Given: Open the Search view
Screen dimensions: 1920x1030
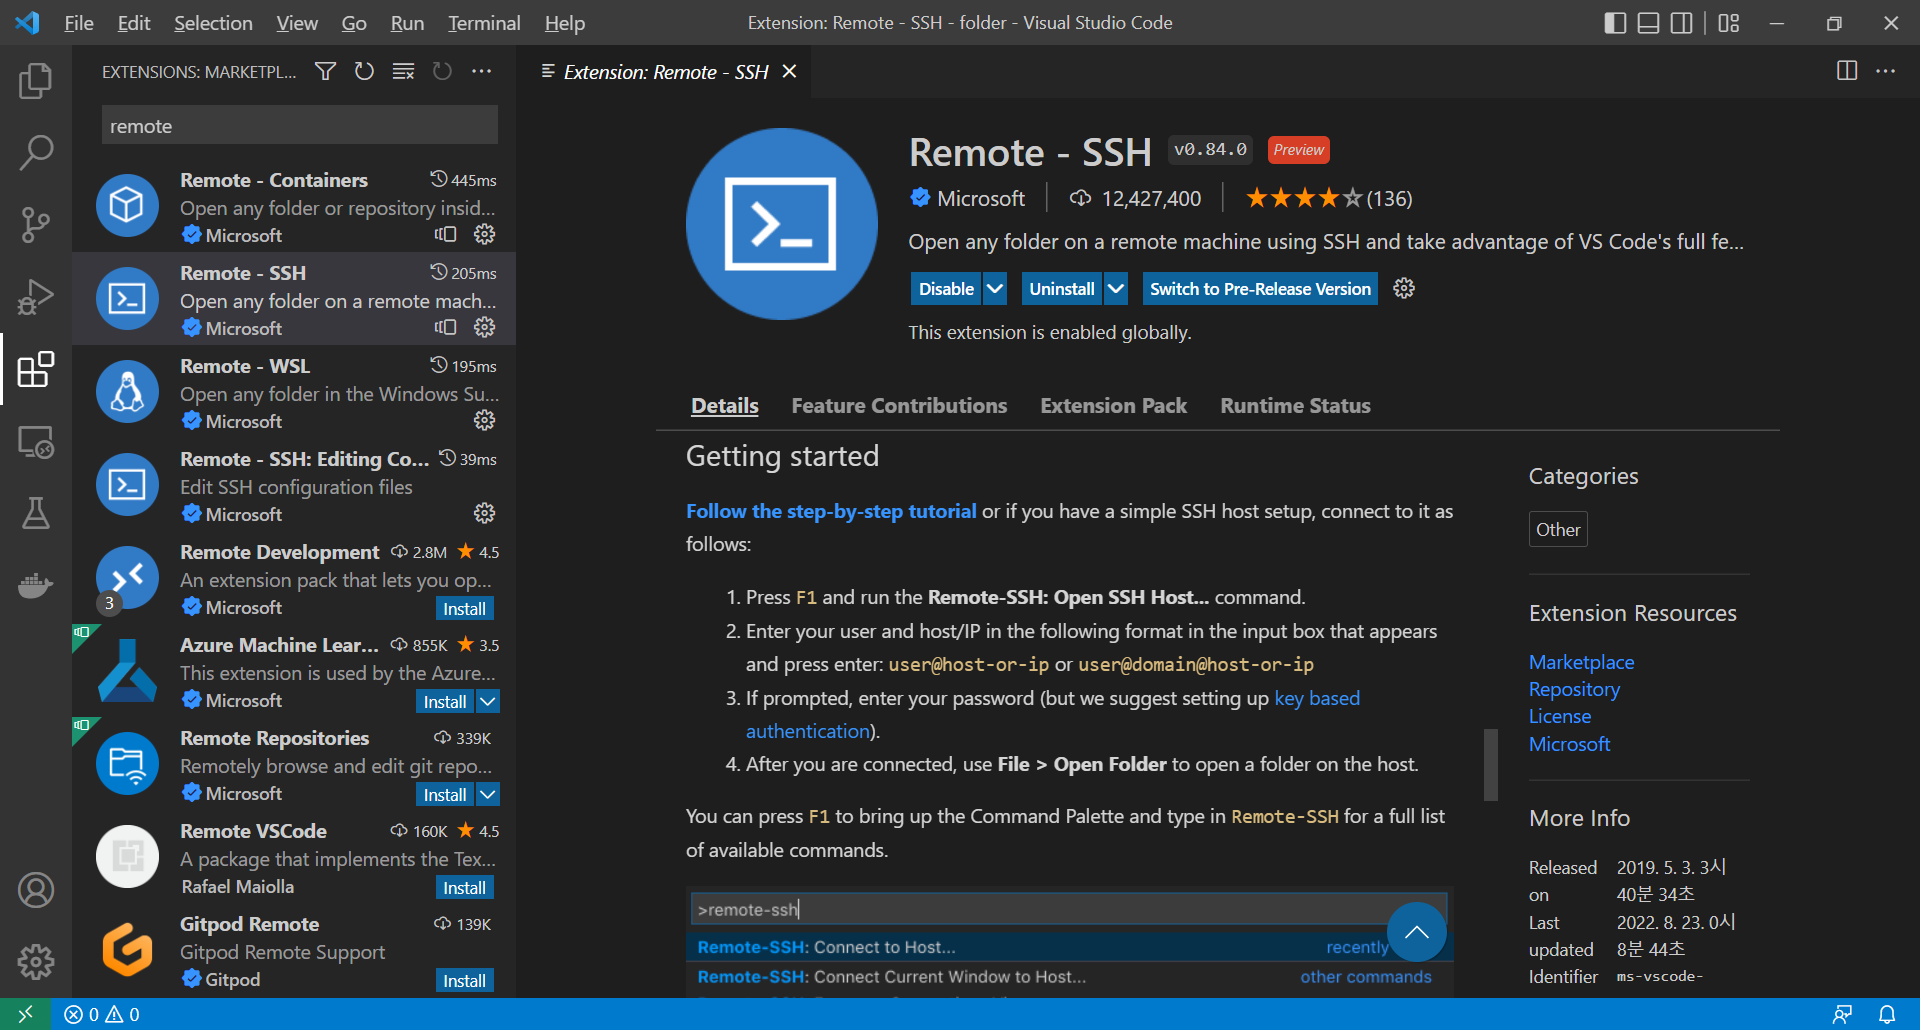Looking at the screenshot, I should (x=36, y=153).
